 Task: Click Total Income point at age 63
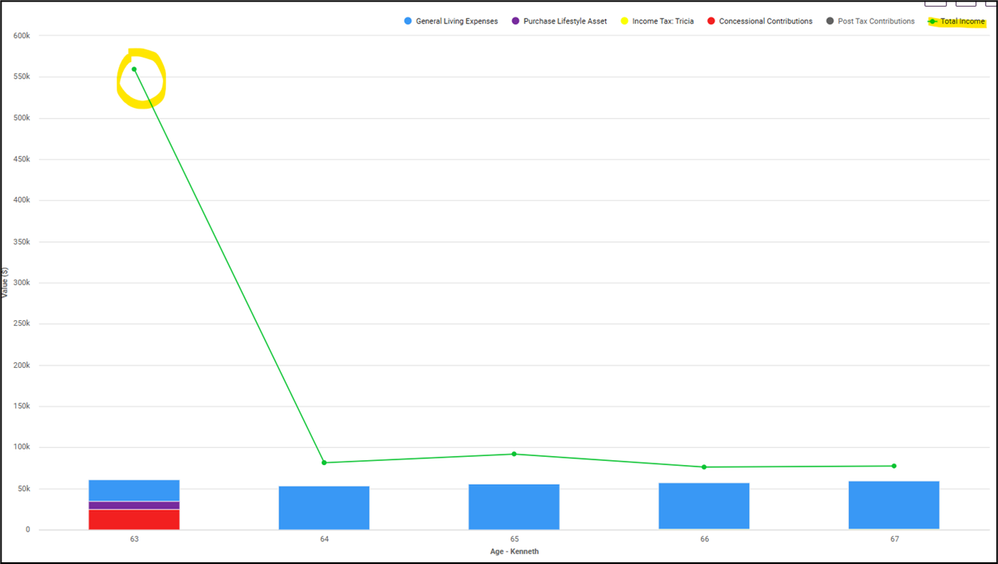pos(134,69)
